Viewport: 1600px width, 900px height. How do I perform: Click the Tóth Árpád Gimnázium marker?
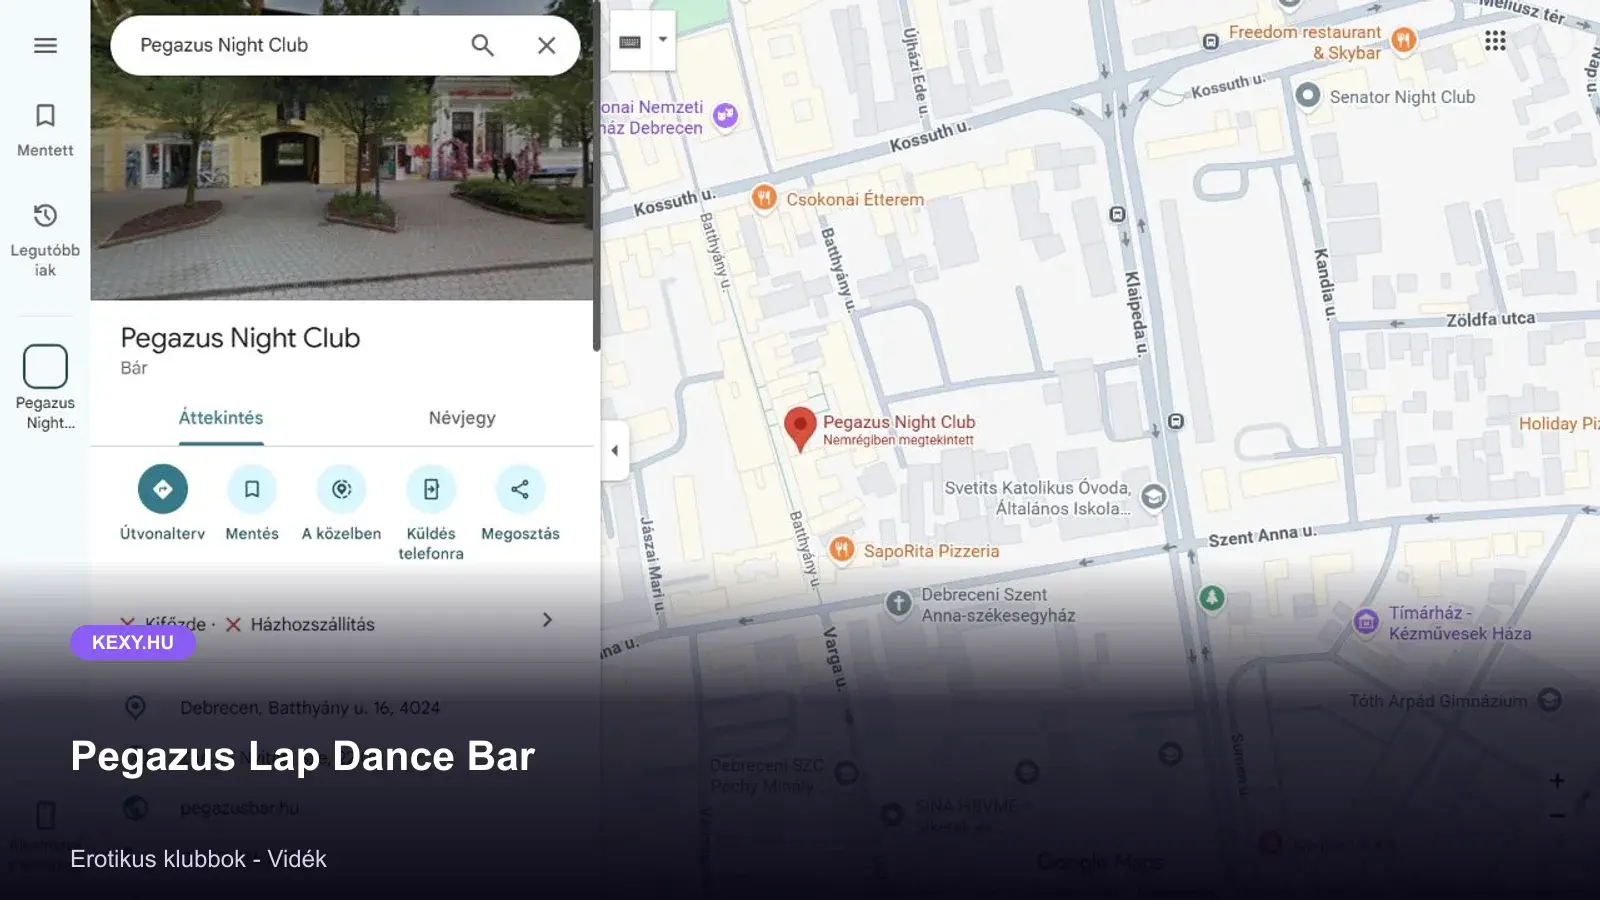tap(1549, 700)
